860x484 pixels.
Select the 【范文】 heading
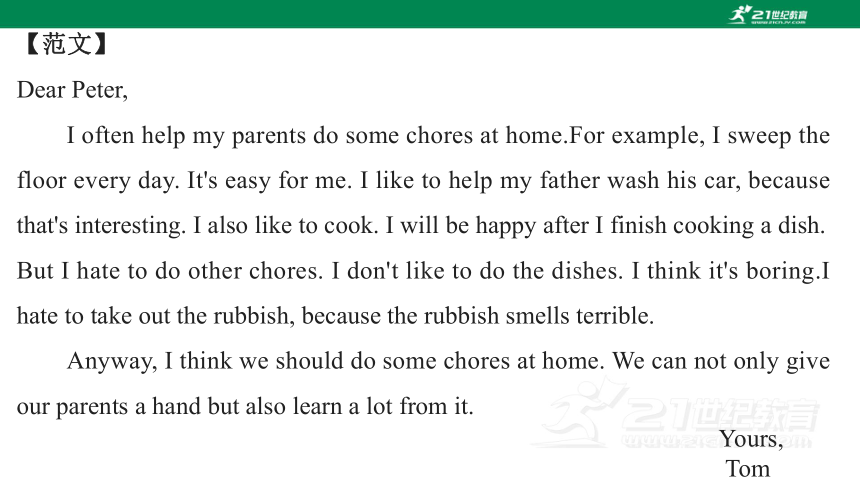pyautogui.click(x=66, y=44)
